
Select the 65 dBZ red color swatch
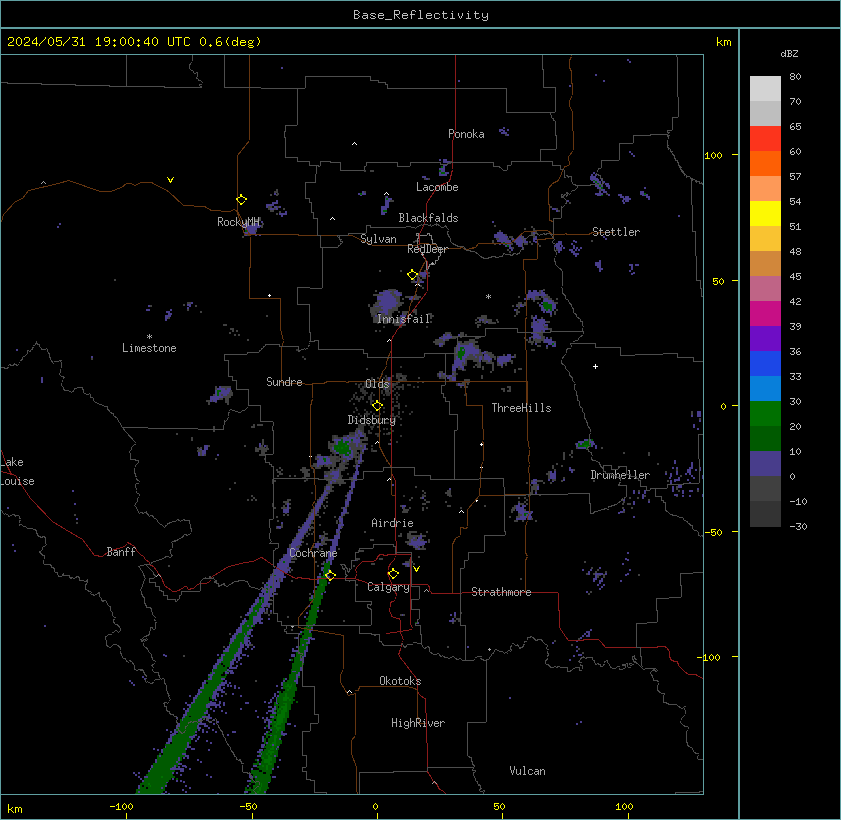(x=765, y=138)
